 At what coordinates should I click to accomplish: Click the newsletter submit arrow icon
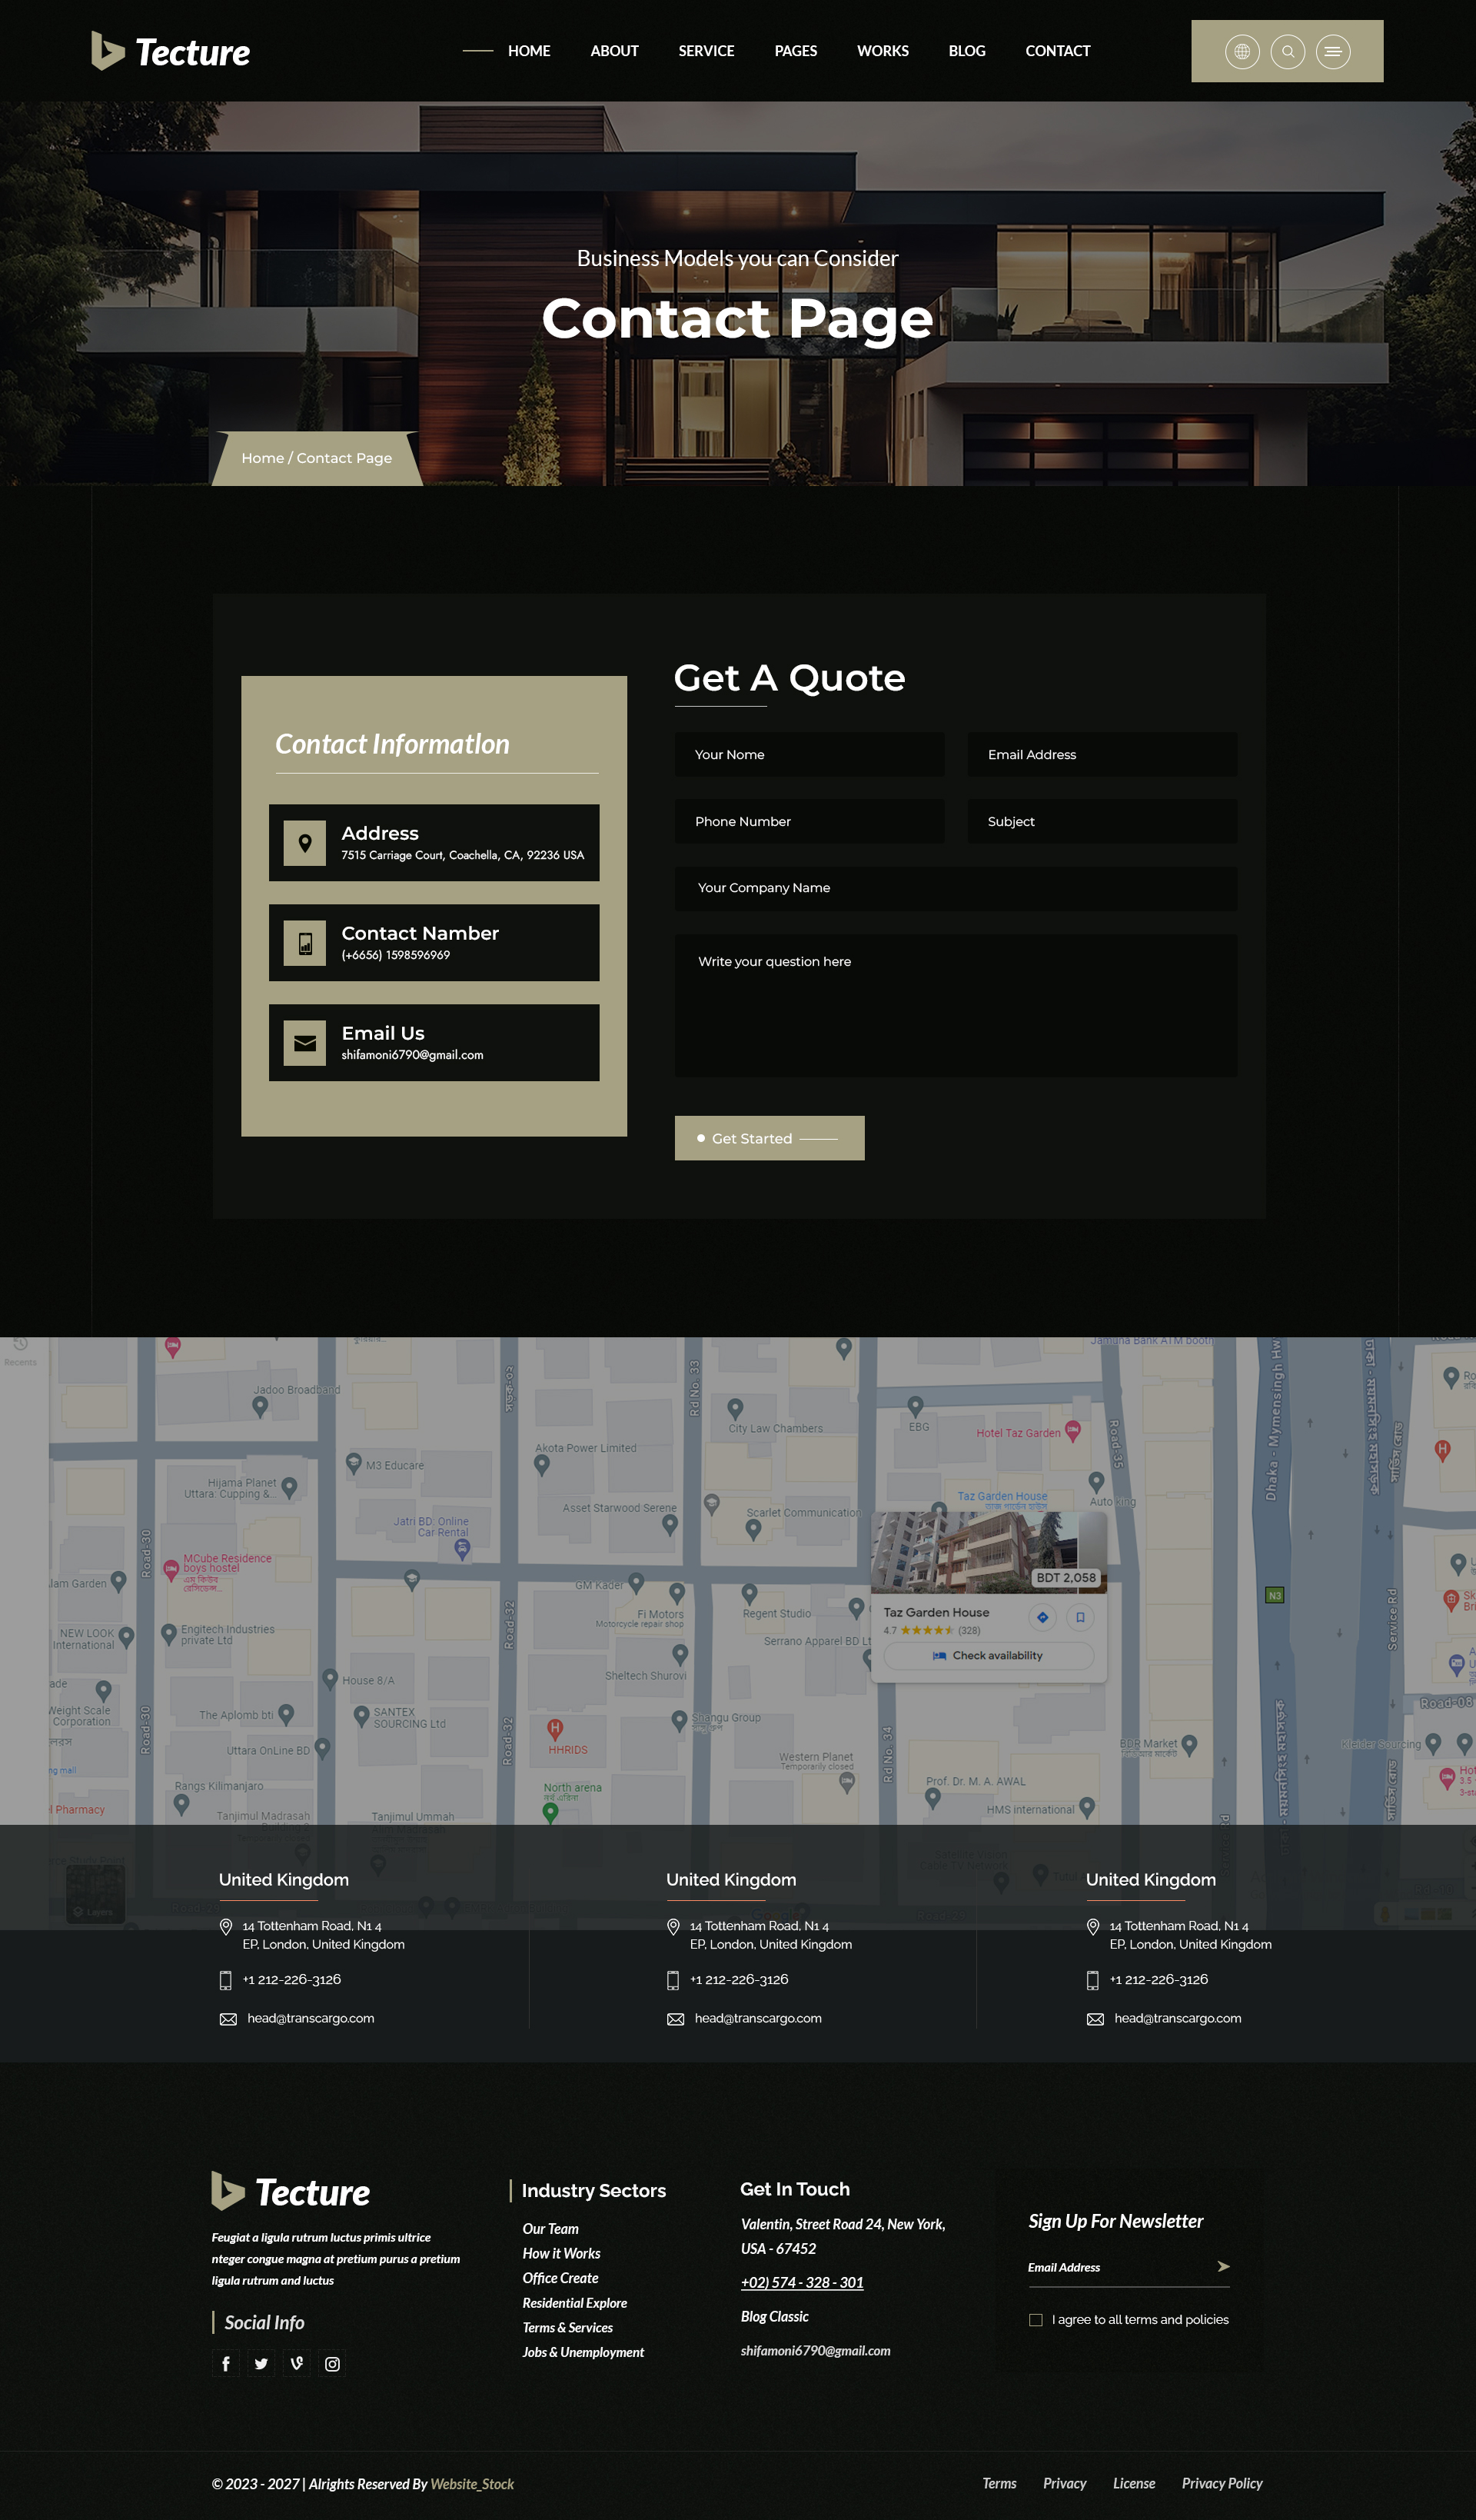1222,2267
